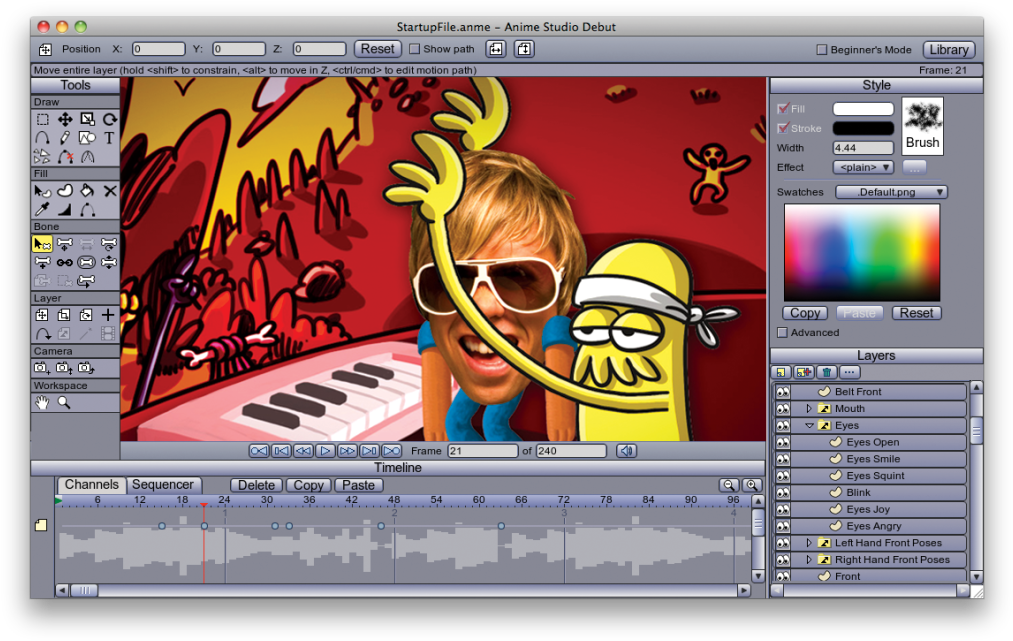Select the Rotate Points tool in Draw
The image size is (1013, 641).
coord(110,120)
